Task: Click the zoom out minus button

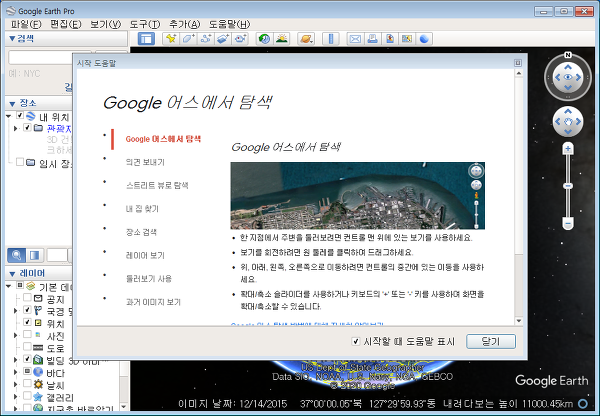Action: point(568,223)
